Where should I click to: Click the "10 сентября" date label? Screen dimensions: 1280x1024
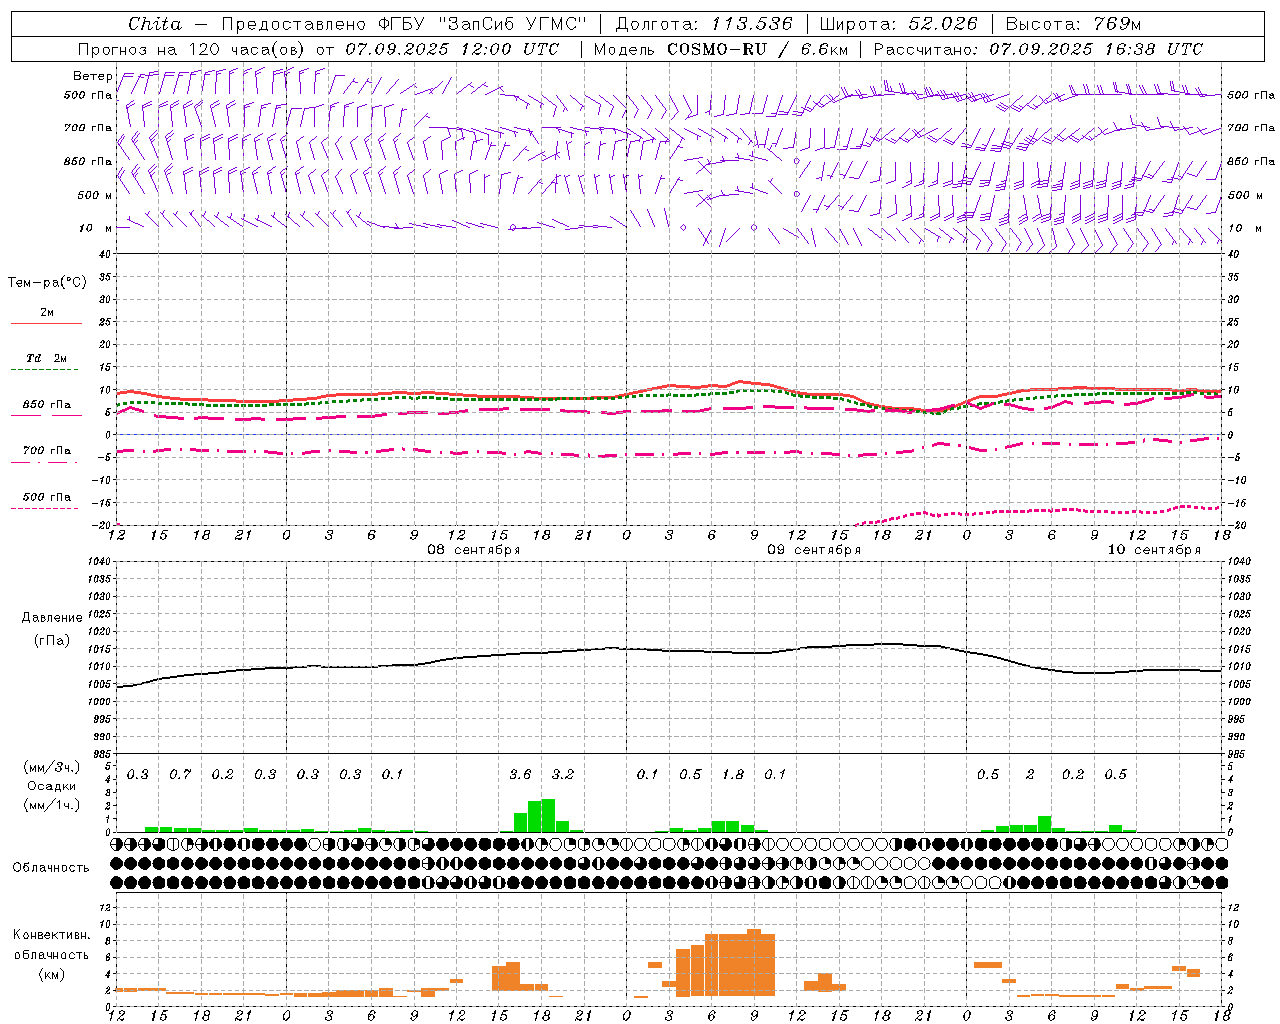coord(1154,550)
